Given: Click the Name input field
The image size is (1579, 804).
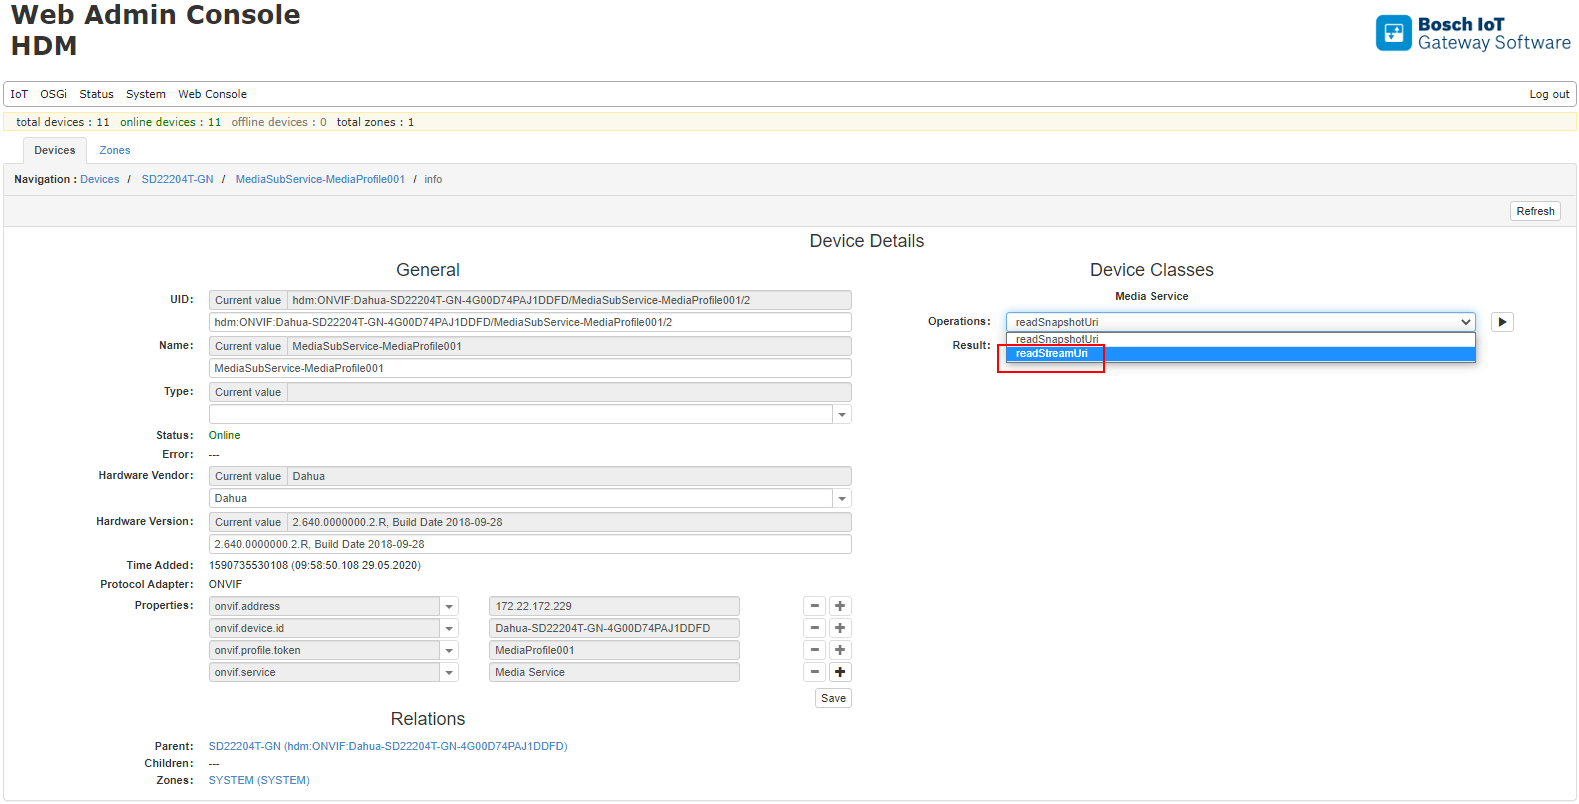Looking at the screenshot, I should click(x=529, y=368).
